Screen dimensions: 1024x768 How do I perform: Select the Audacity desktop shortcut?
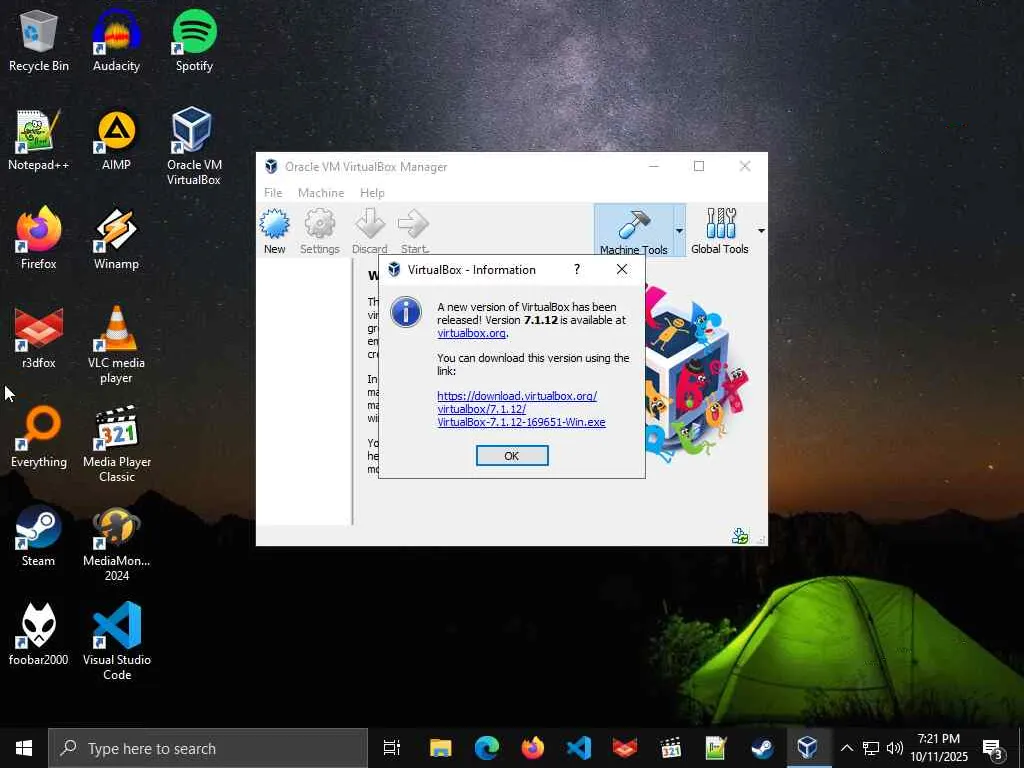point(116,40)
